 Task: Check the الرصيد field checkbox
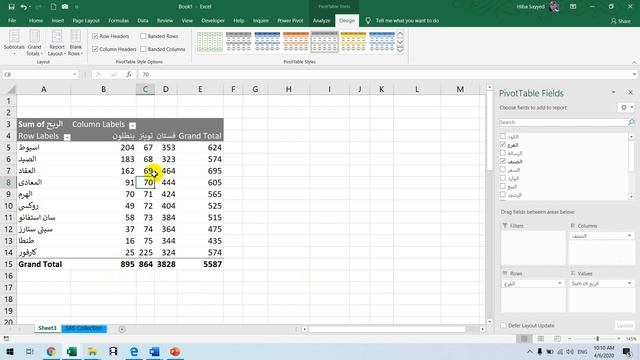coord(503,195)
